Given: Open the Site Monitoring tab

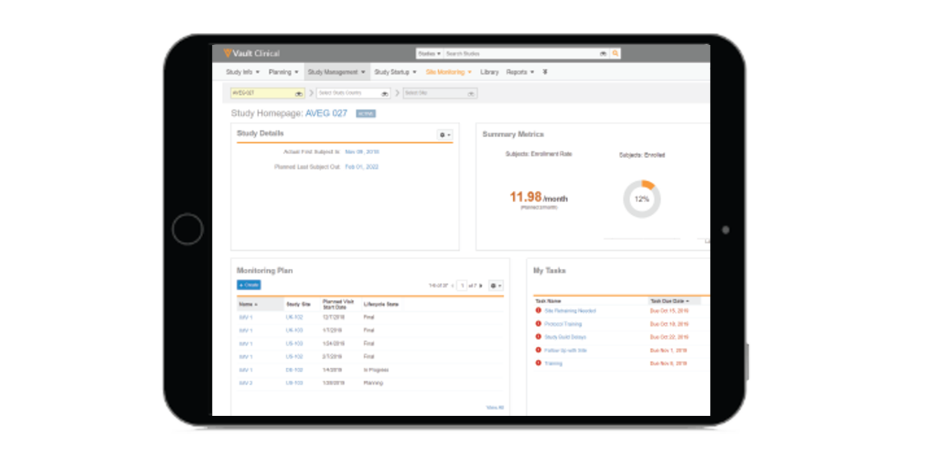Looking at the screenshot, I should (x=448, y=72).
